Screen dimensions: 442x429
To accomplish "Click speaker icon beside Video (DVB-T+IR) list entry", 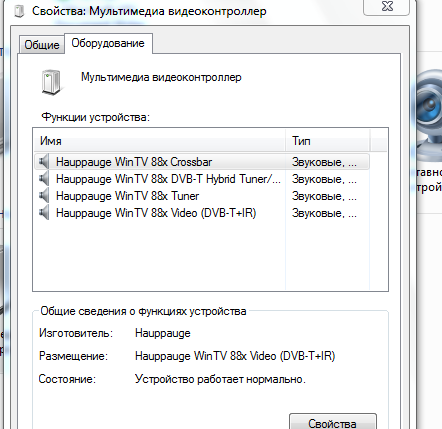I will point(44,213).
